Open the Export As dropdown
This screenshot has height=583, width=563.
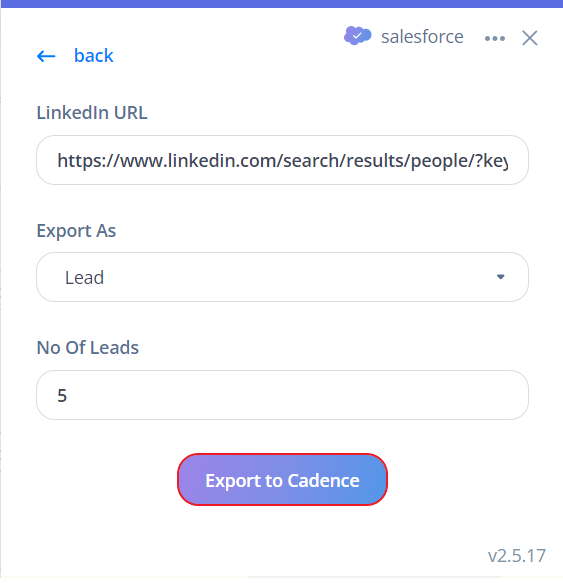click(x=282, y=277)
